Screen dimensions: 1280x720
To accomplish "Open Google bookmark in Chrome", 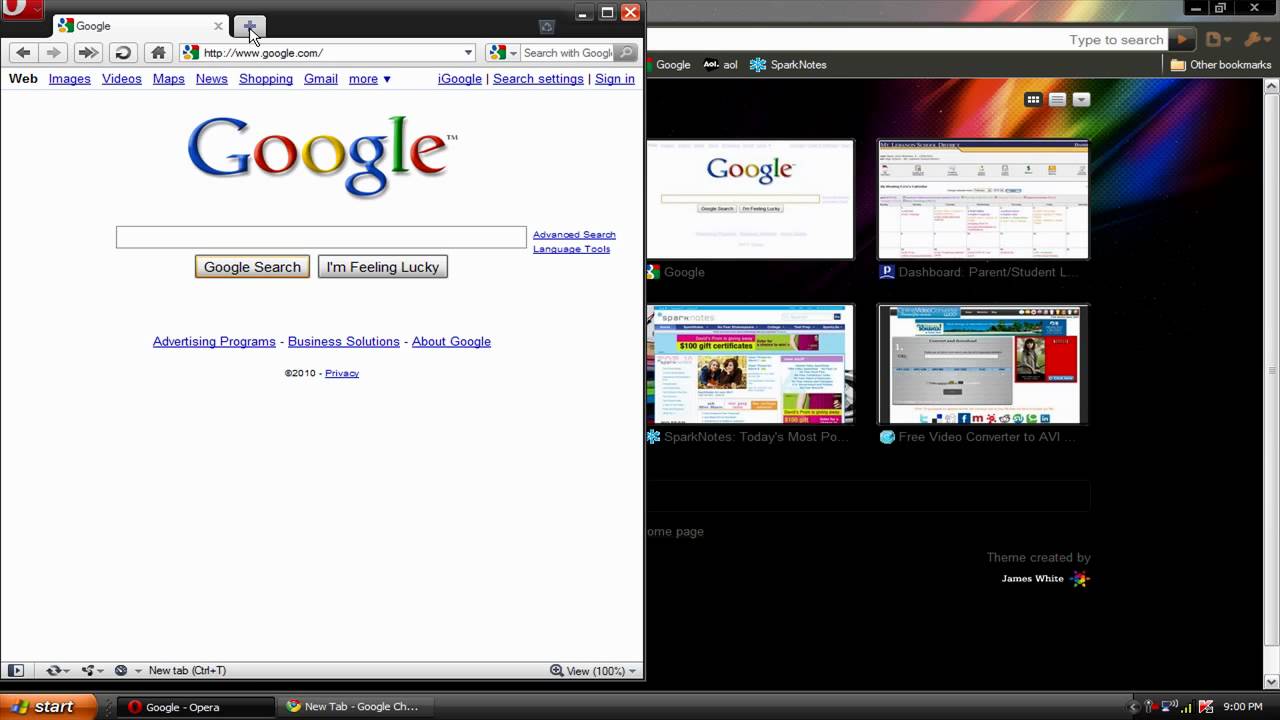I will (x=668, y=65).
